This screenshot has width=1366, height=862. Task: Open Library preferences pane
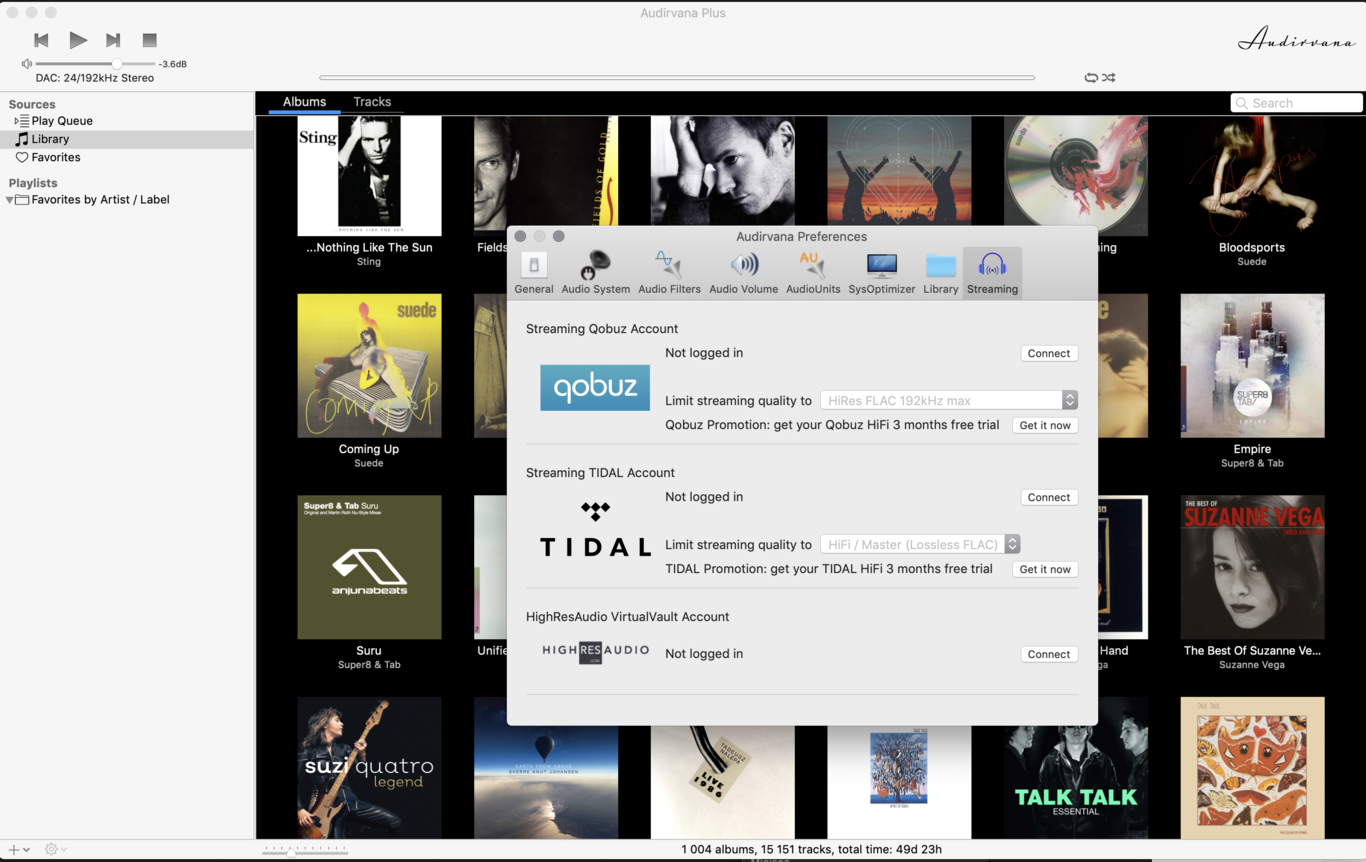(941, 272)
